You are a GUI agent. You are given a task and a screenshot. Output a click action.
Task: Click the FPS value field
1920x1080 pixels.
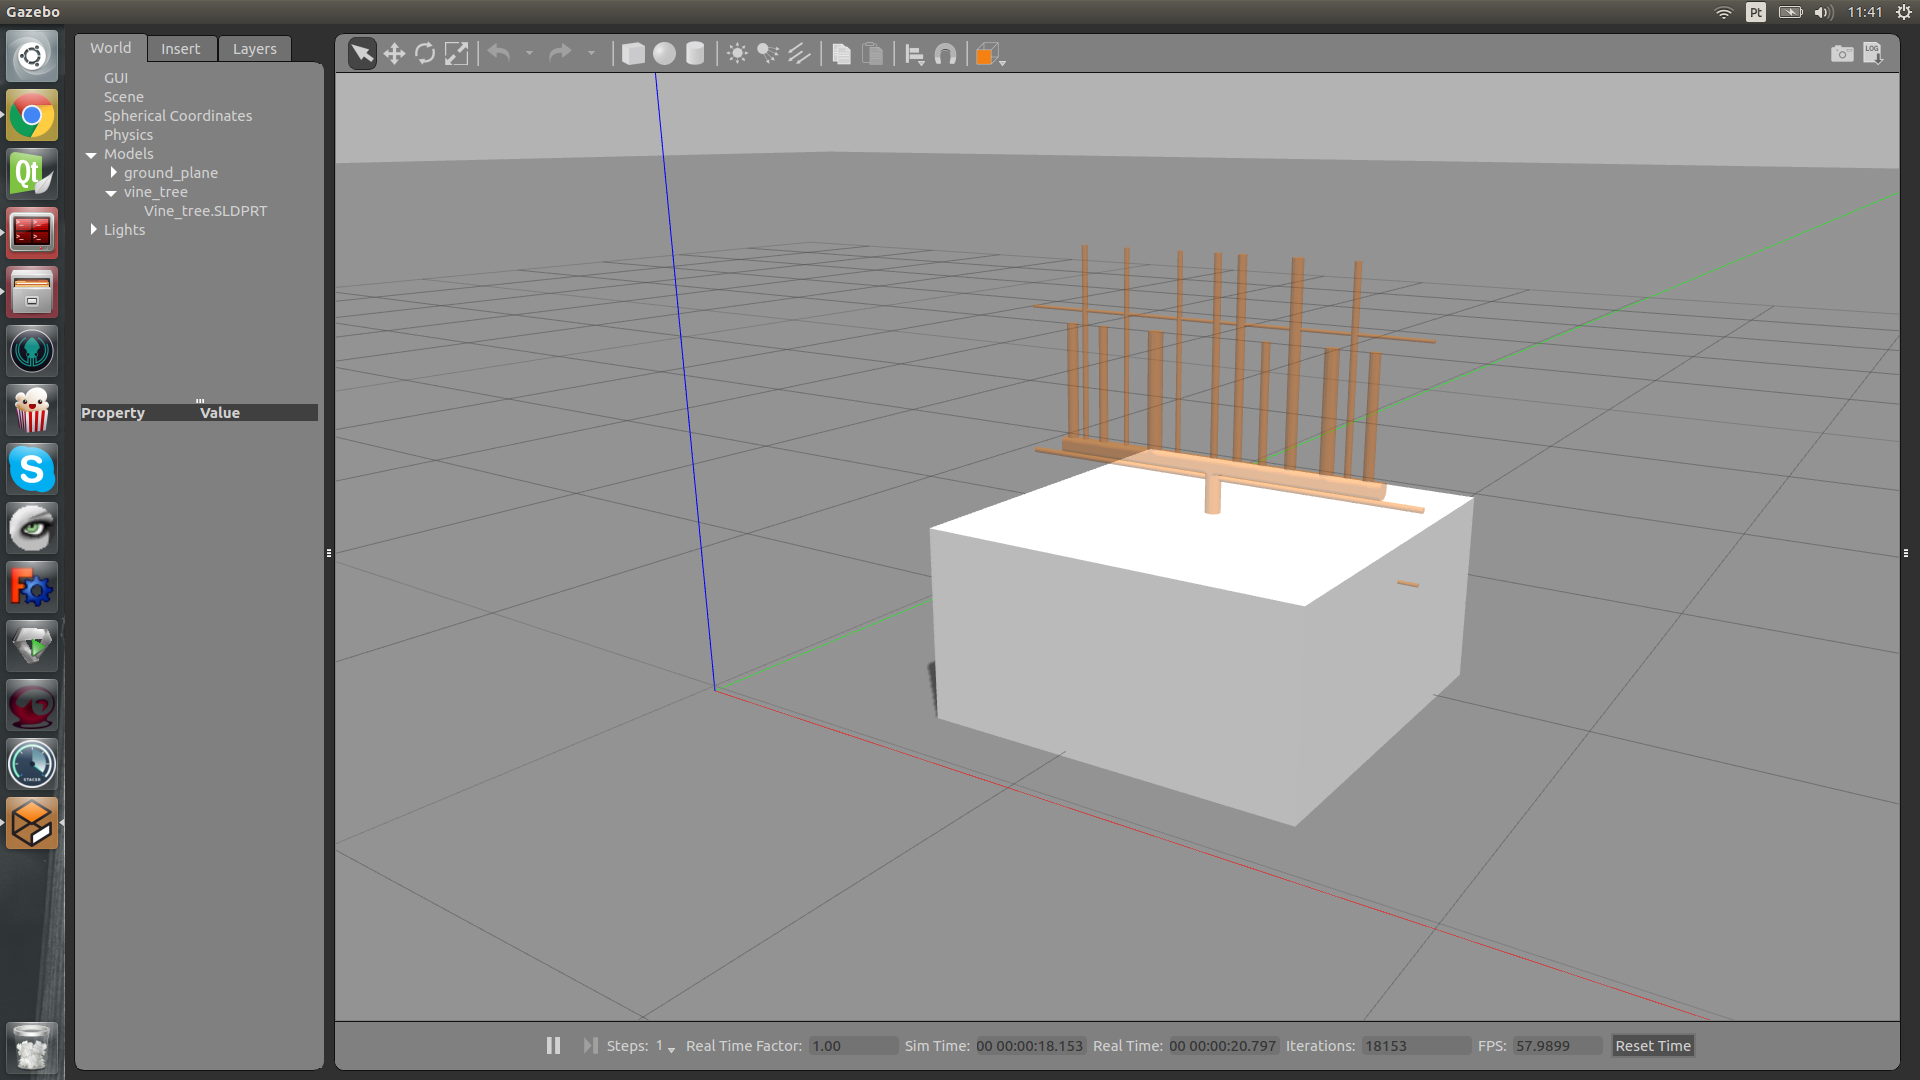tap(1556, 1046)
